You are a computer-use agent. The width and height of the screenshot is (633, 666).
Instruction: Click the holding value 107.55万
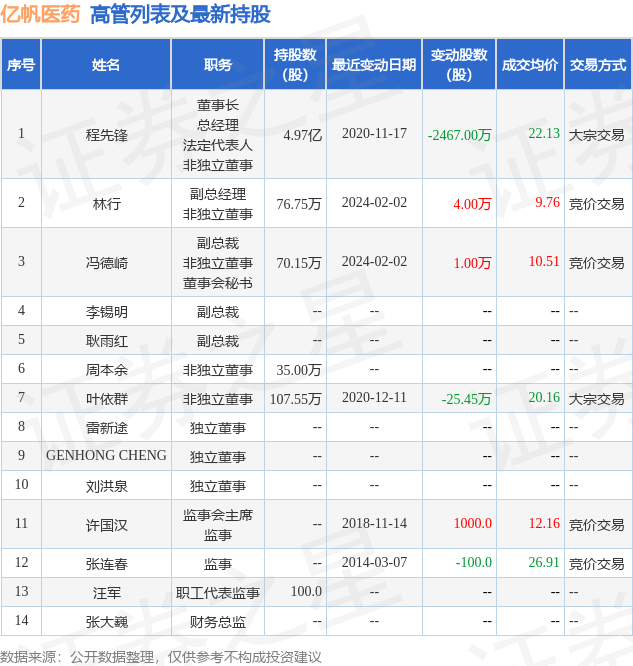click(295, 399)
